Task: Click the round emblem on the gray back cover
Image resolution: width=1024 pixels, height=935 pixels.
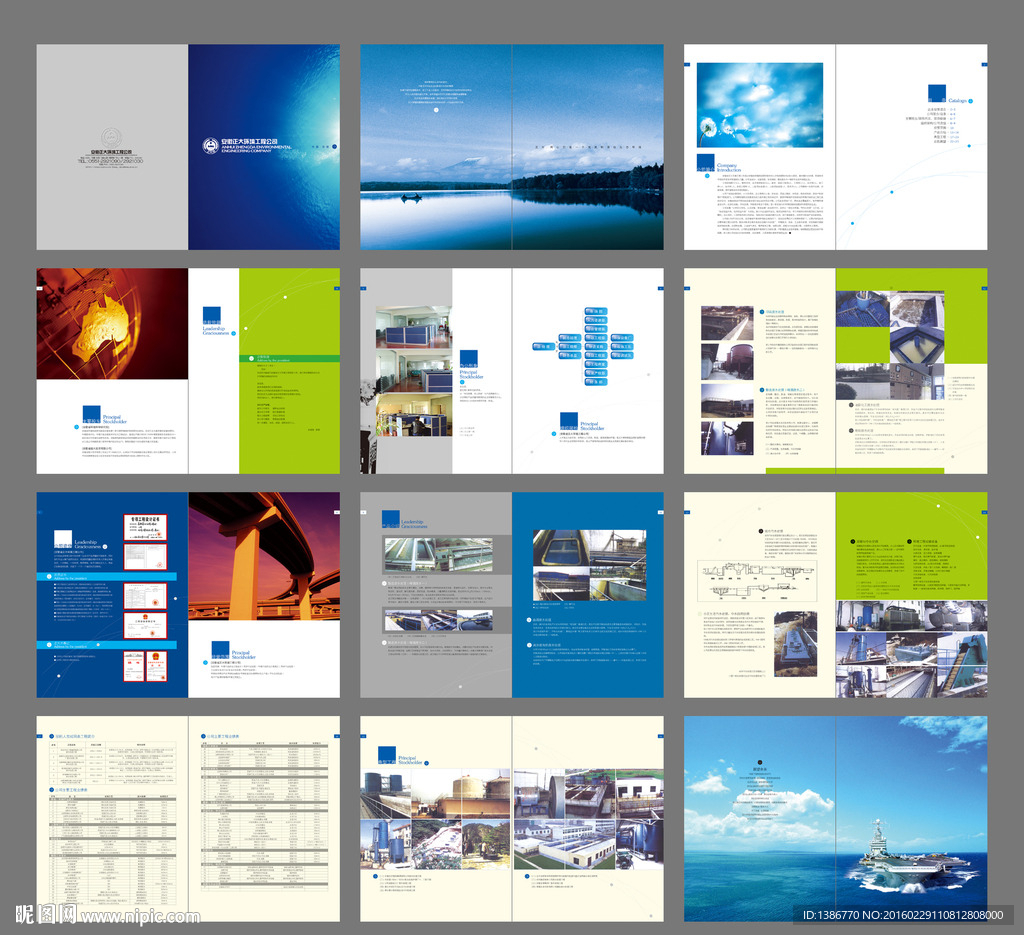Action: pos(112,138)
